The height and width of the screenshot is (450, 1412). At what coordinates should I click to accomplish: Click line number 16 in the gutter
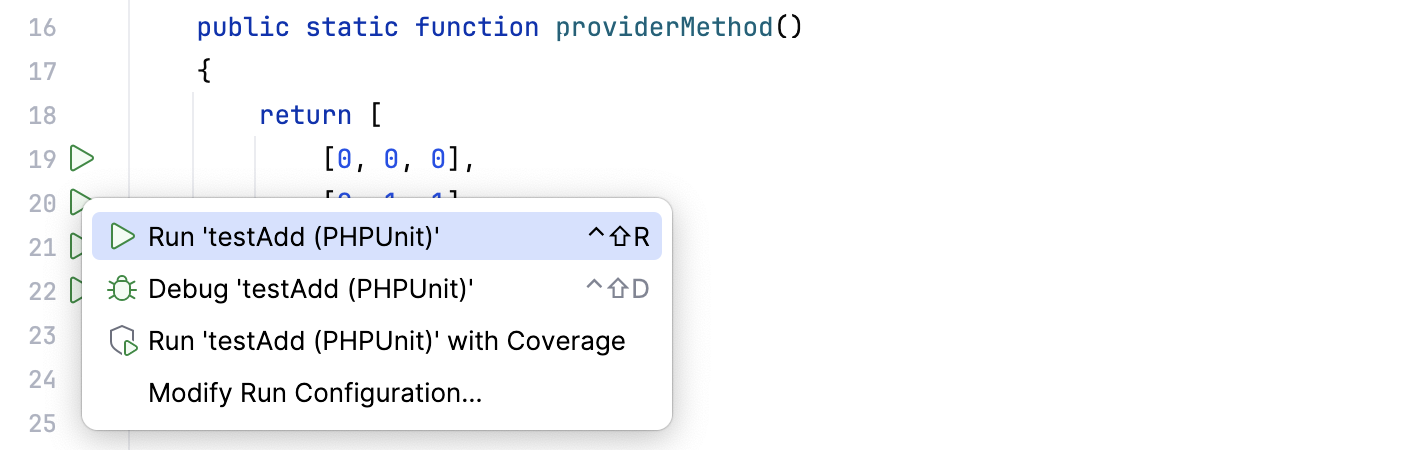pos(42,27)
